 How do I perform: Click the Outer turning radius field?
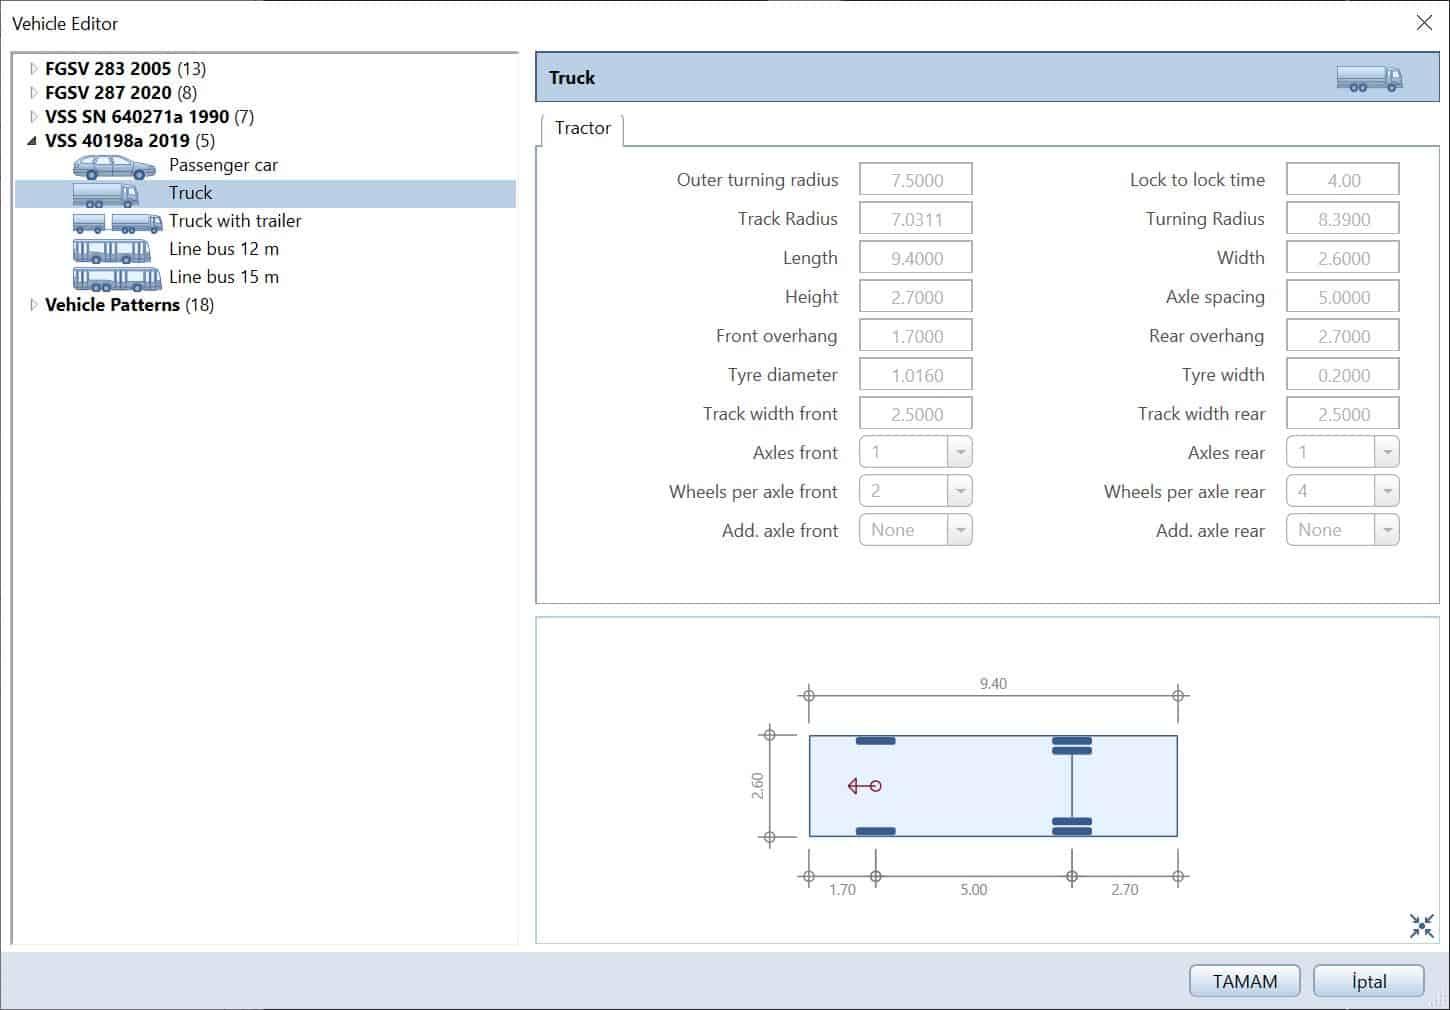915,181
